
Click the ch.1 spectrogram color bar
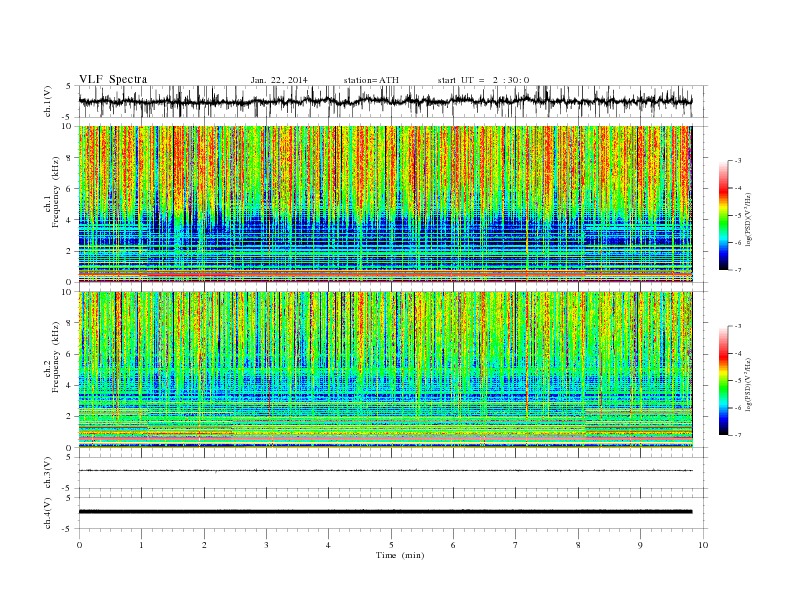723,215
